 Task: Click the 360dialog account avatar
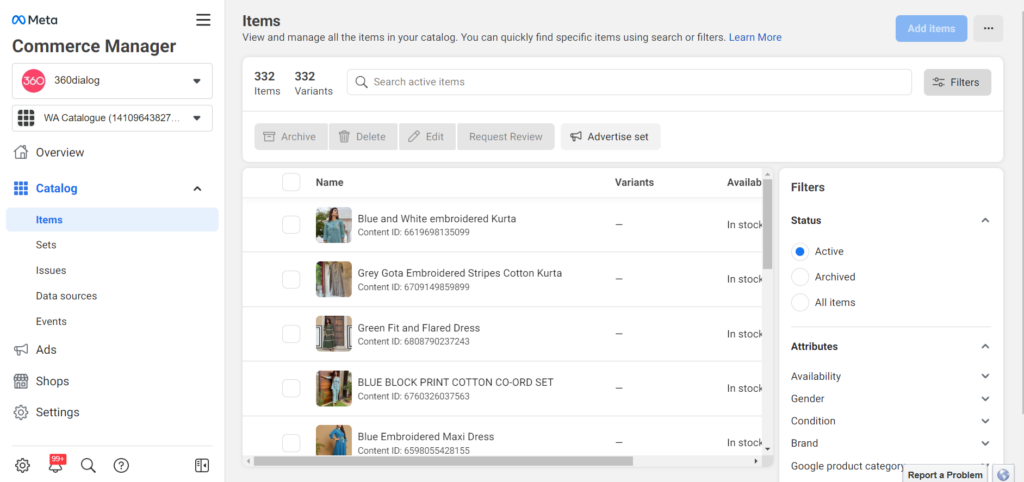click(33, 81)
